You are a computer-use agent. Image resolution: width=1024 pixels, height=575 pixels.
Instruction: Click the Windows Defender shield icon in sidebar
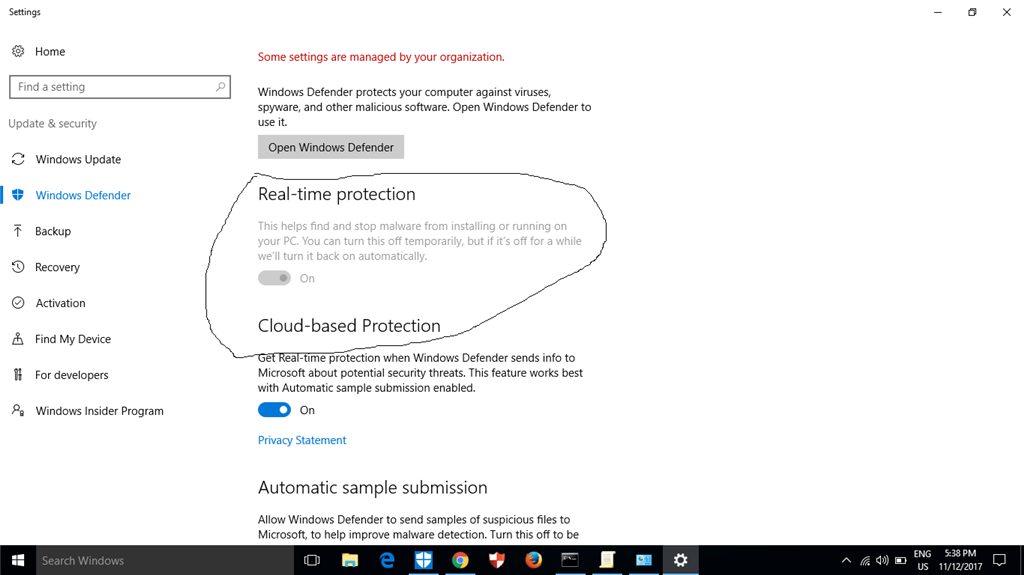pyautogui.click(x=18, y=195)
